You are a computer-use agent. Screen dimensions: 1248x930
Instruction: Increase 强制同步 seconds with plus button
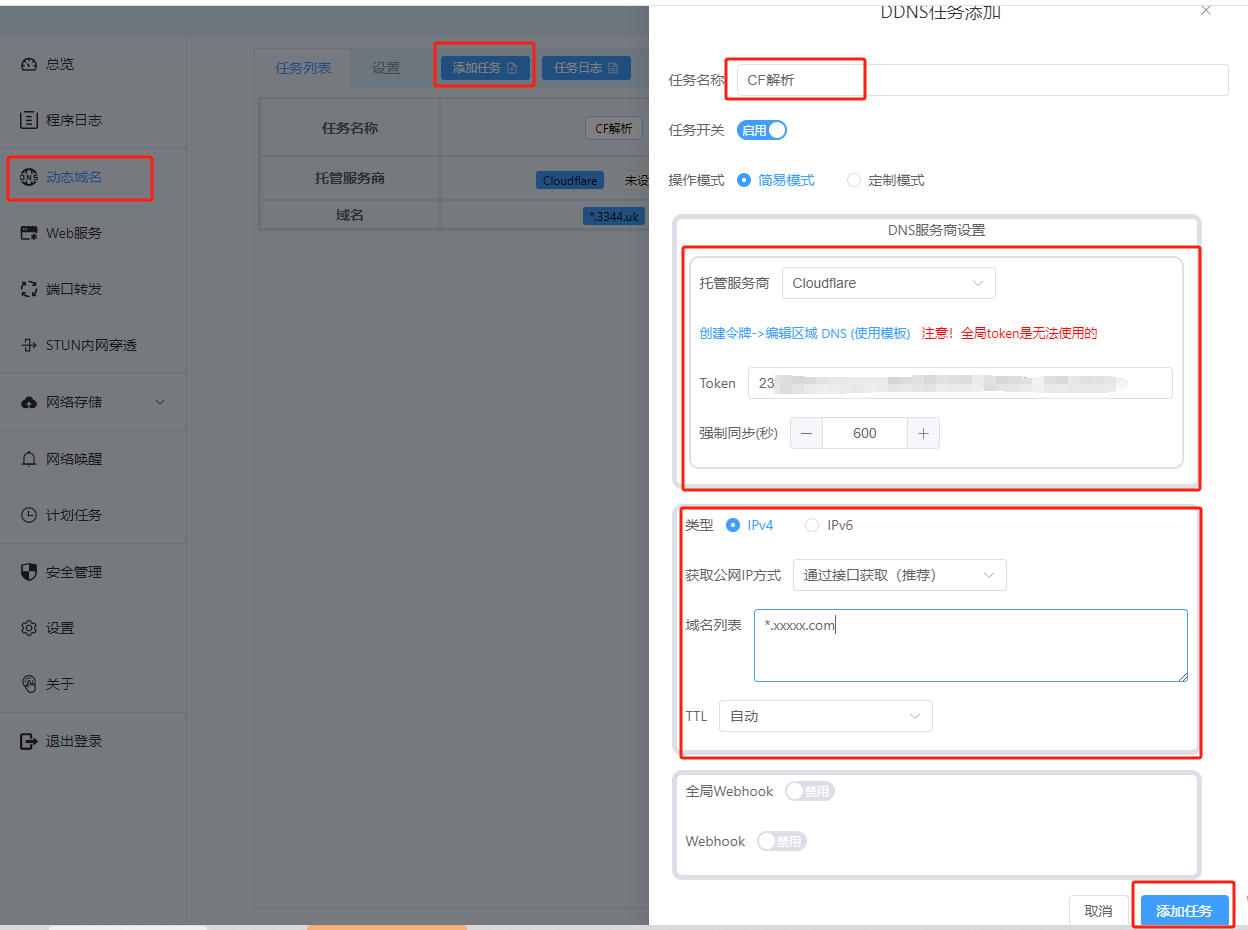tap(923, 433)
